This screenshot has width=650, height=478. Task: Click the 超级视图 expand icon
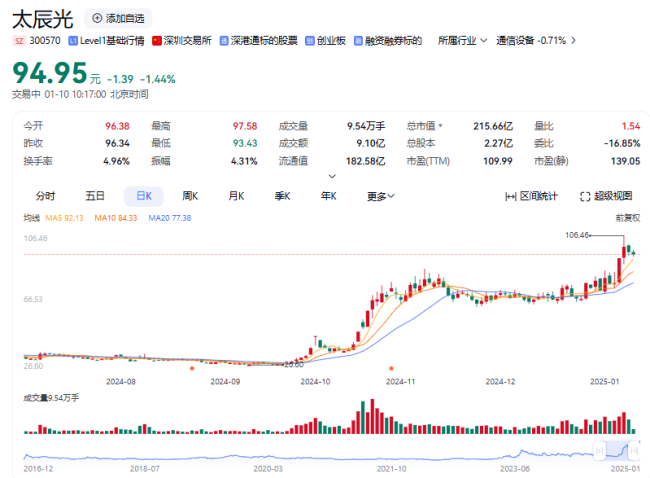[585, 197]
